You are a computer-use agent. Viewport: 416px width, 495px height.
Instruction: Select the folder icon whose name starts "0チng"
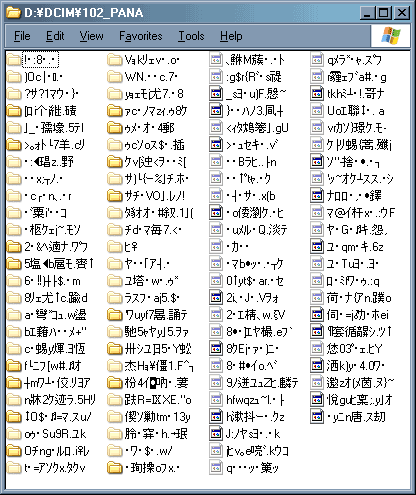[14, 451]
